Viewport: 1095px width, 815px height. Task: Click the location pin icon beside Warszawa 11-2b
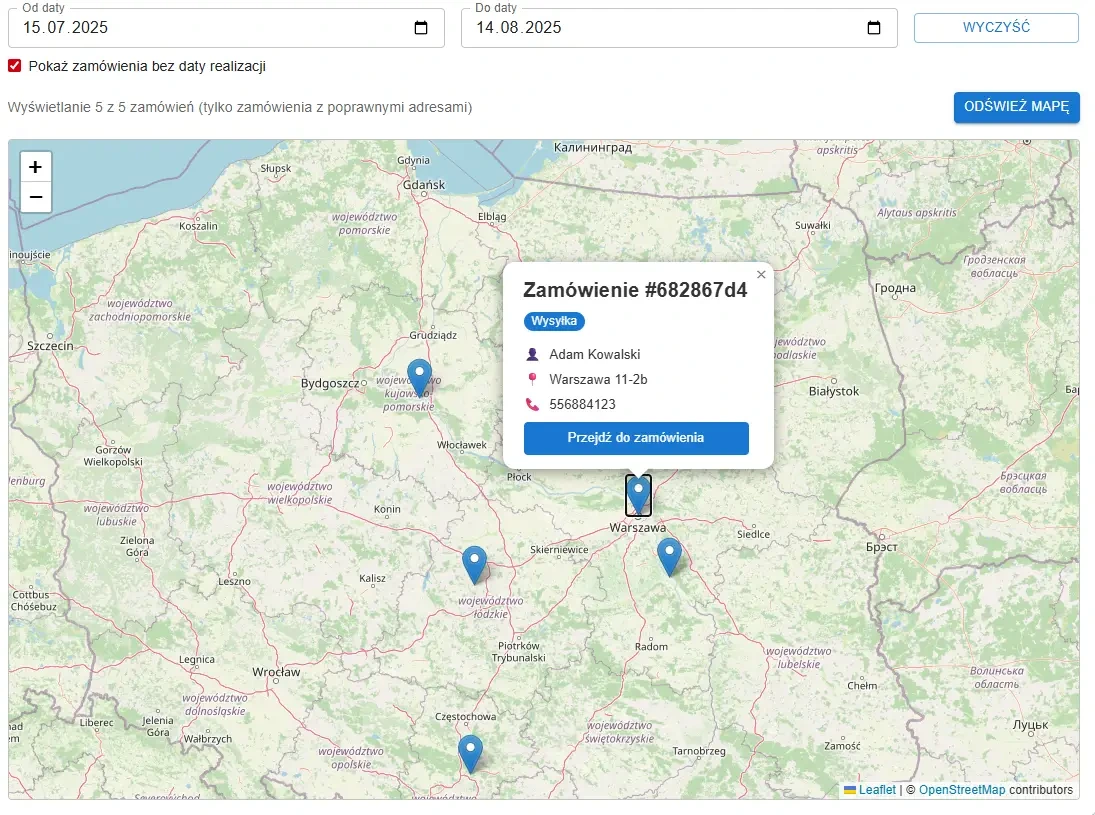[x=532, y=379]
